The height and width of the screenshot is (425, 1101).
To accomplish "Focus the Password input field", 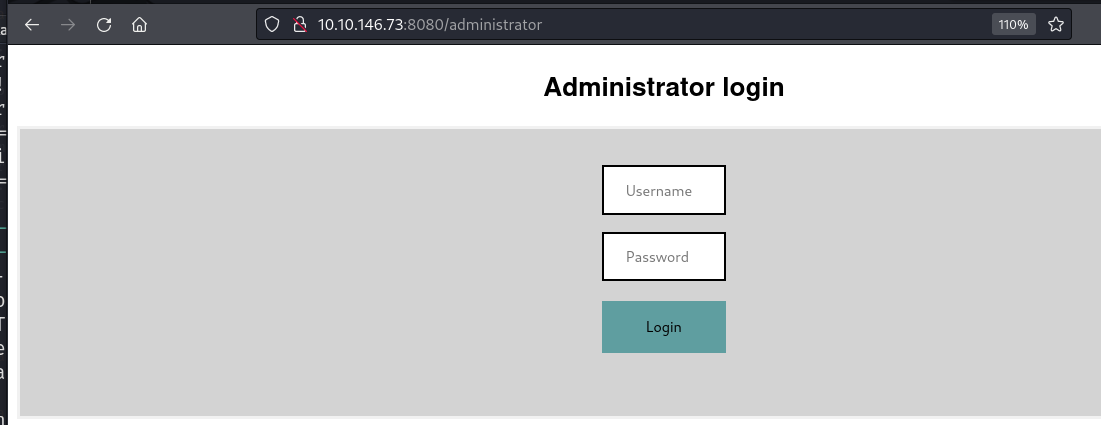I will [663, 257].
